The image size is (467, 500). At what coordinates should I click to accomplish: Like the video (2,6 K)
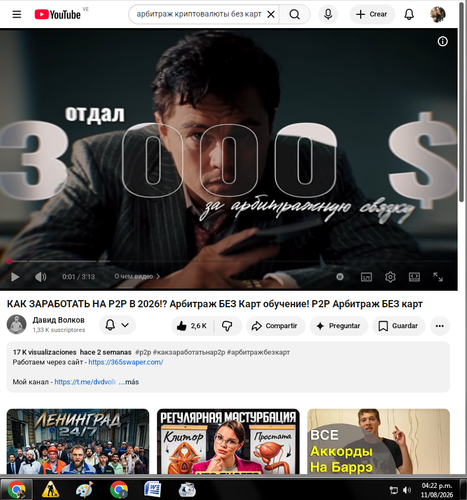(192, 326)
